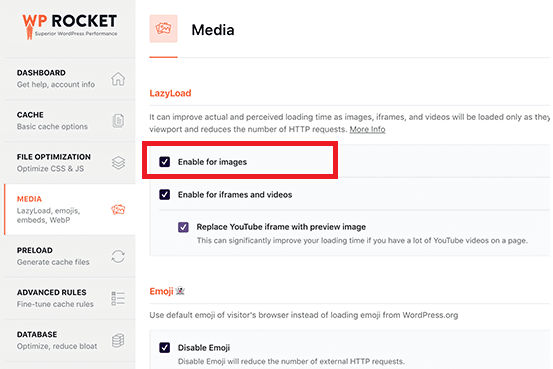Viewport: 553px width, 369px height.
Task: Toggle Enable for iframes and videos checkbox
Action: click(x=165, y=194)
